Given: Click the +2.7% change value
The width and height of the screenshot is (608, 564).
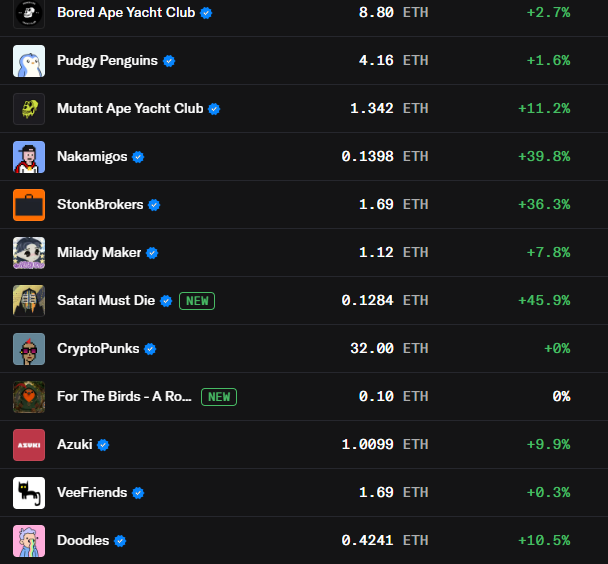Looking at the screenshot, I should 548,13.
